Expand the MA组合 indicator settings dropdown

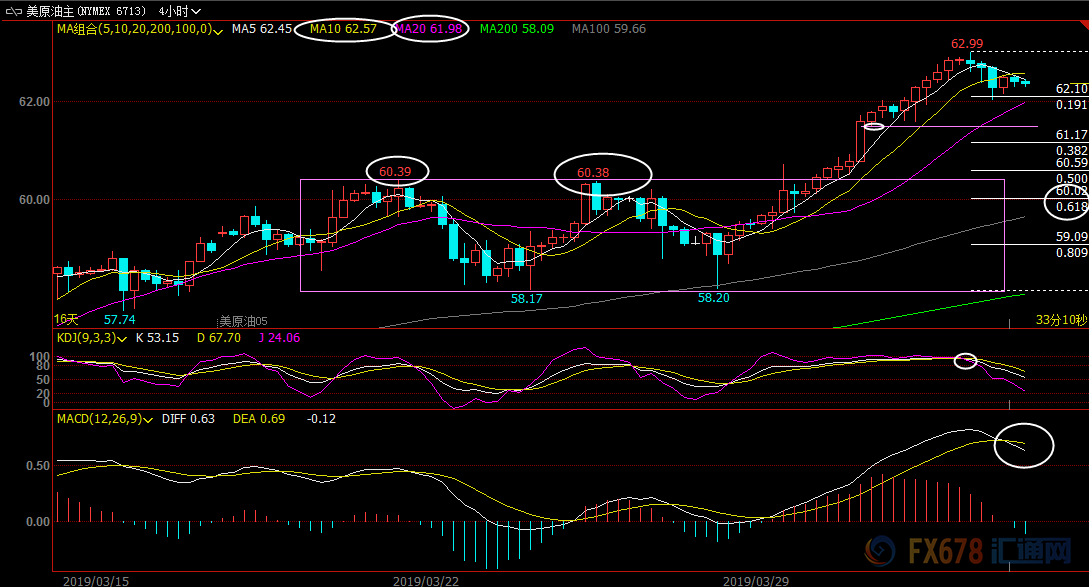click(217, 30)
